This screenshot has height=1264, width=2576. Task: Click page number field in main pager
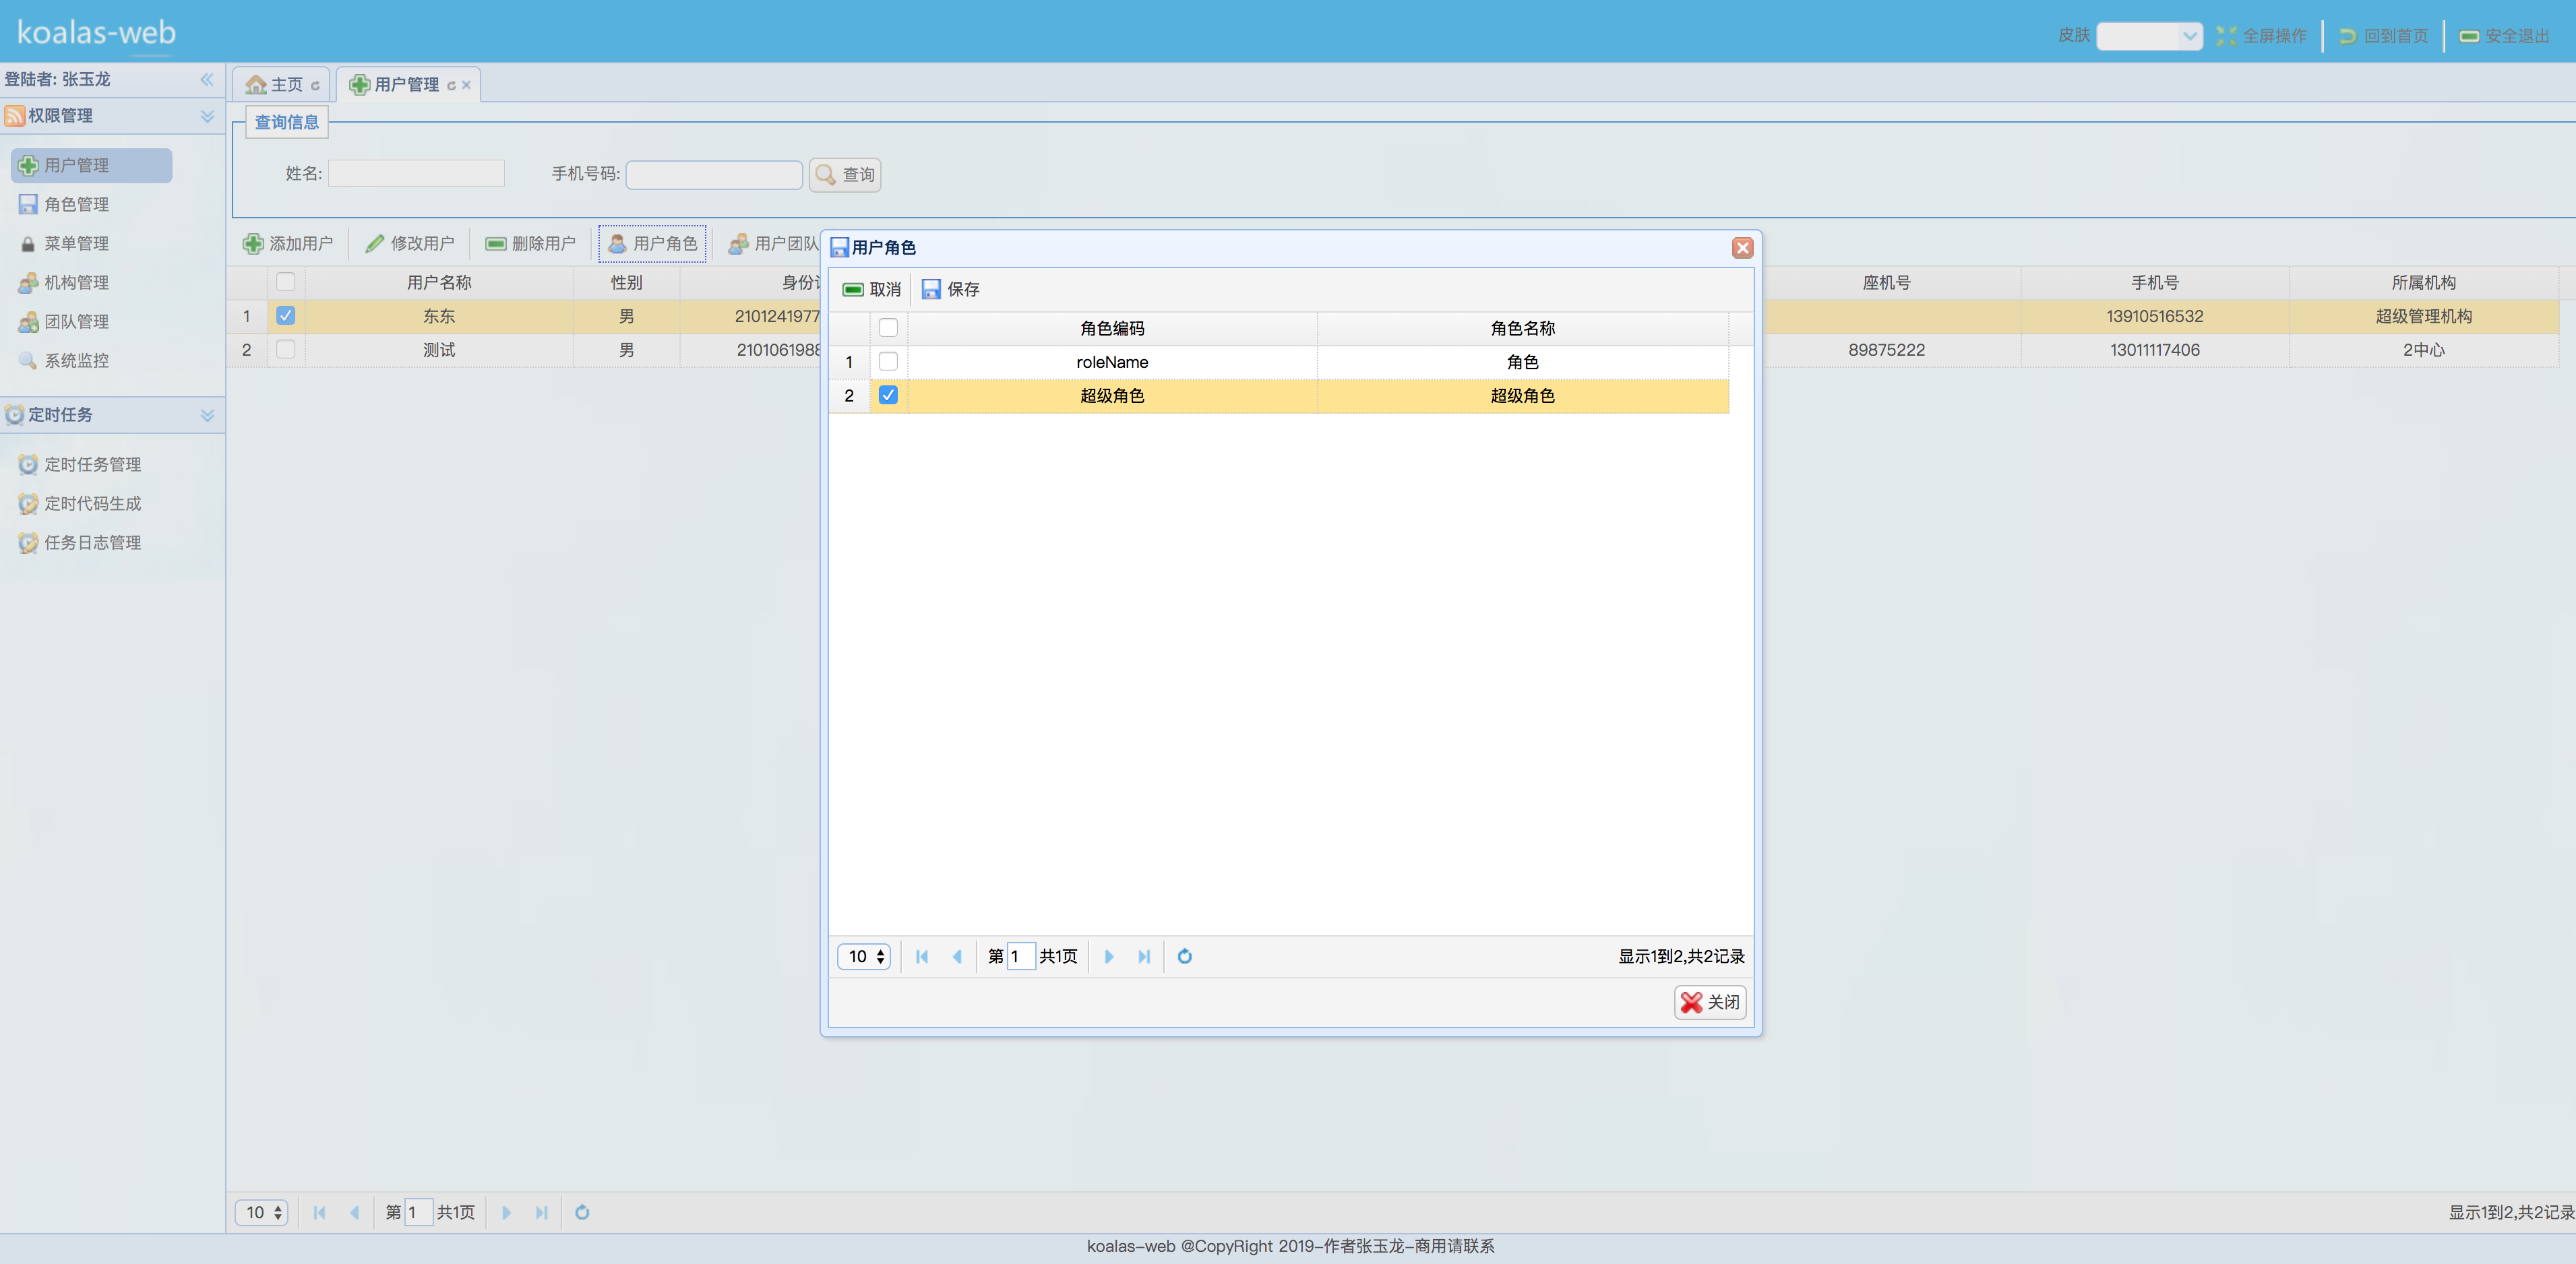click(419, 1213)
